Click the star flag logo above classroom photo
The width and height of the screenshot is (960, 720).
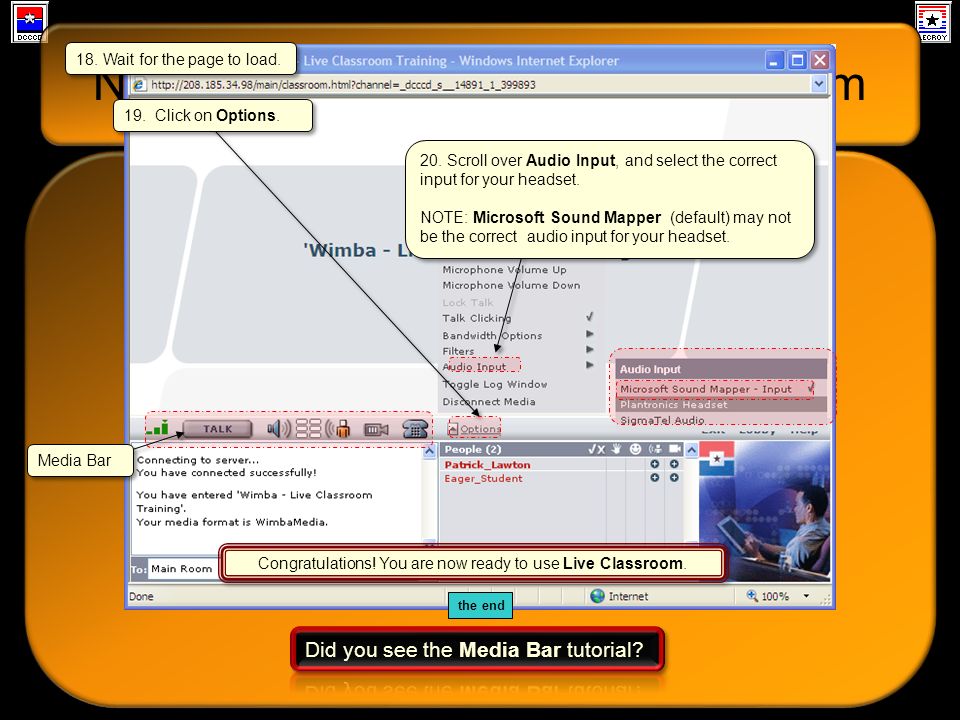[x=716, y=459]
